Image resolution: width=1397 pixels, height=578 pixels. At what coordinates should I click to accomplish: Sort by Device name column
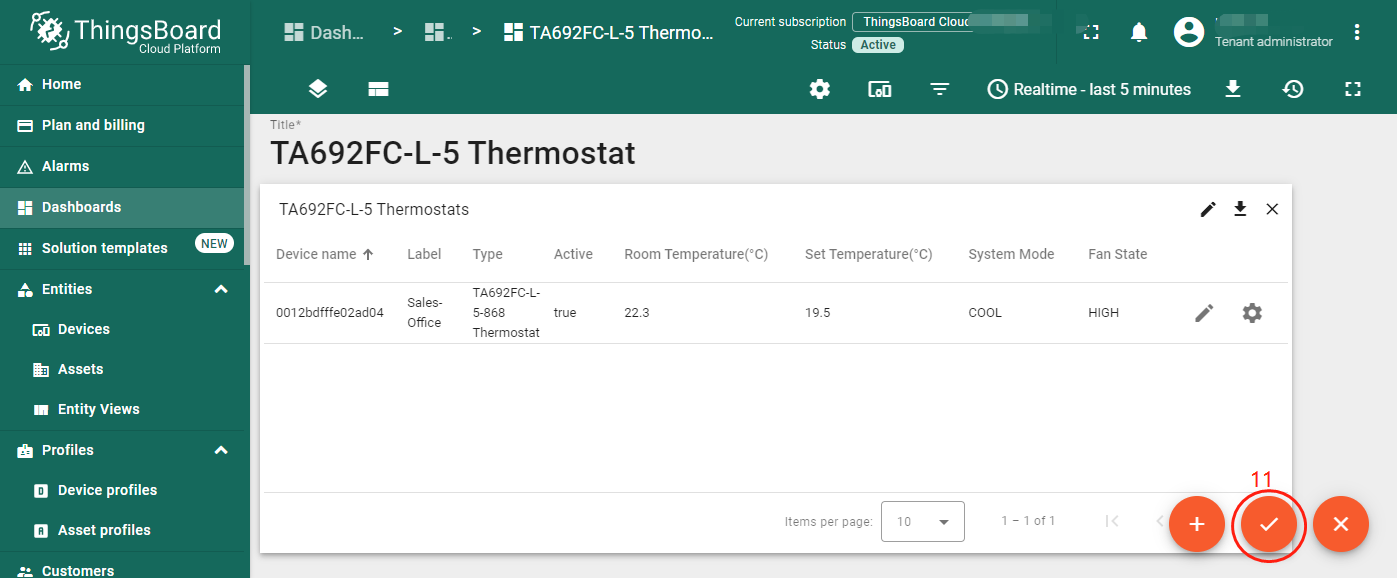325,254
